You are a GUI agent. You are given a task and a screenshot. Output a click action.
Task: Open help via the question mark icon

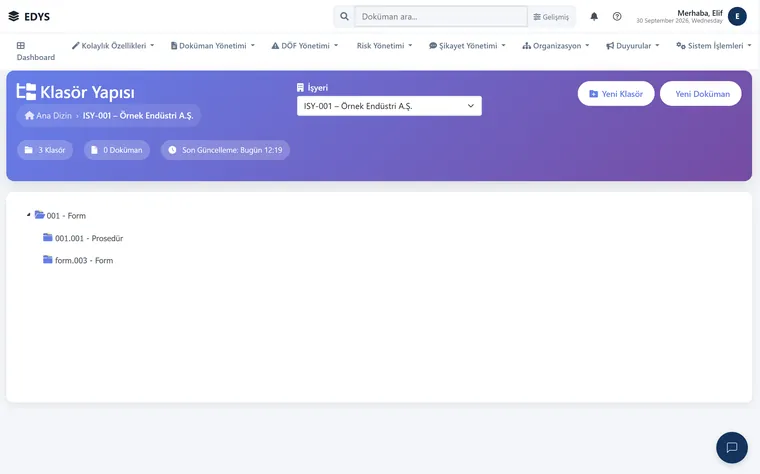tap(617, 16)
